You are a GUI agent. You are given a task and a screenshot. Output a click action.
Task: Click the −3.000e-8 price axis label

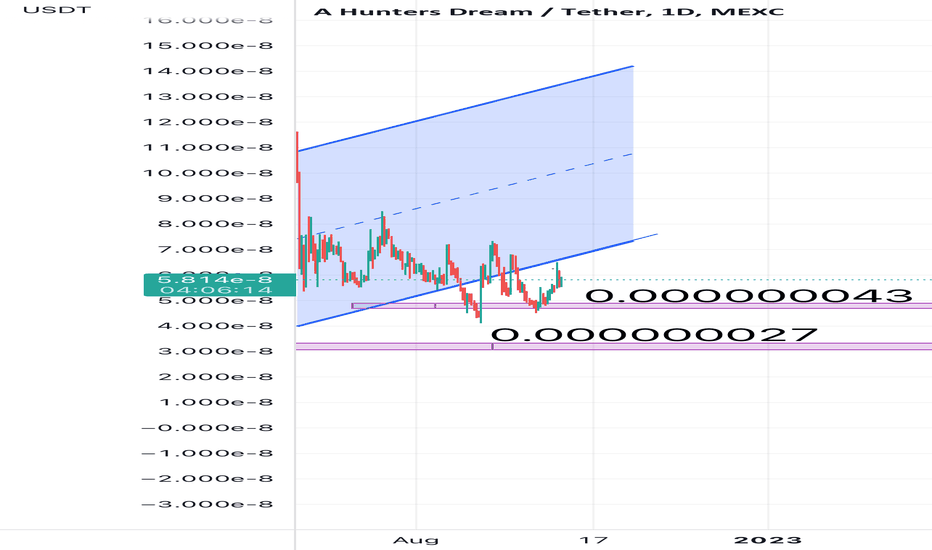pos(208,504)
